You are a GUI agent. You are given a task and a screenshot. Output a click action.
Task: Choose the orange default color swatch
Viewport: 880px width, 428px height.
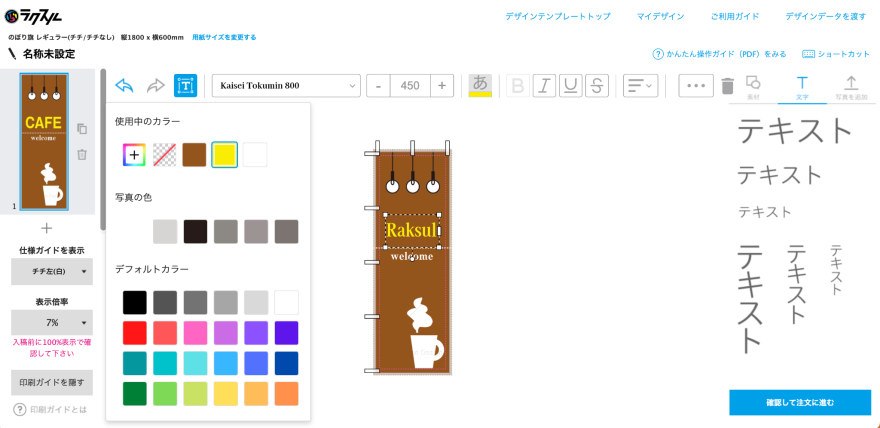click(286, 394)
